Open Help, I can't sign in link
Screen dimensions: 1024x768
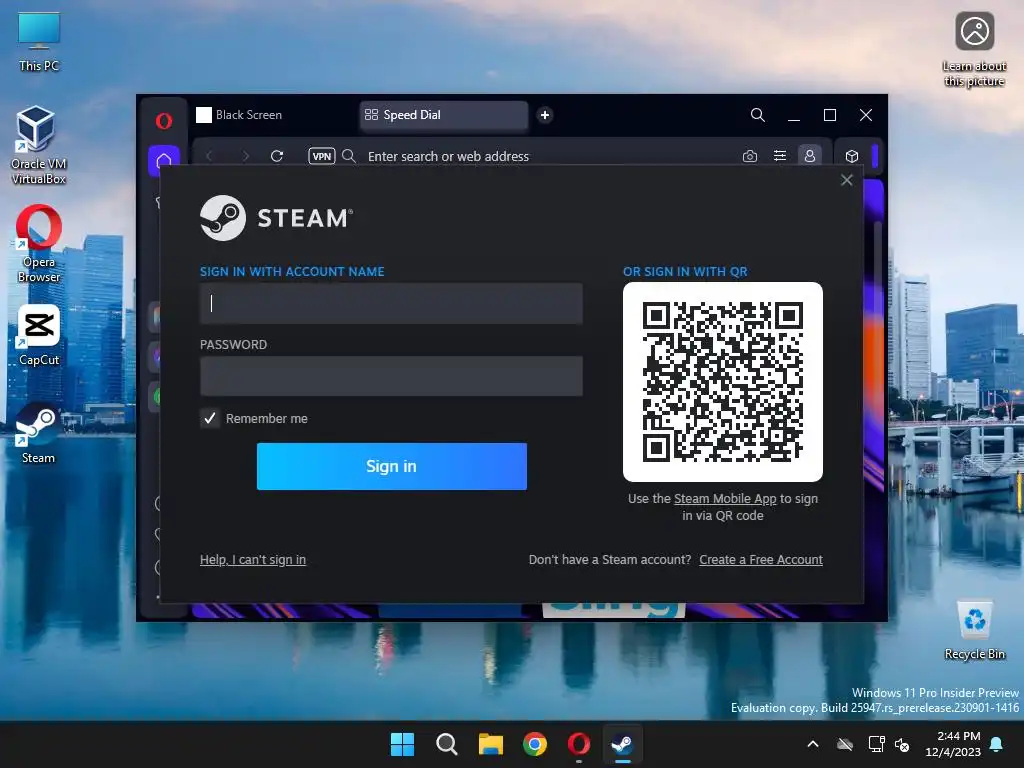(x=253, y=560)
